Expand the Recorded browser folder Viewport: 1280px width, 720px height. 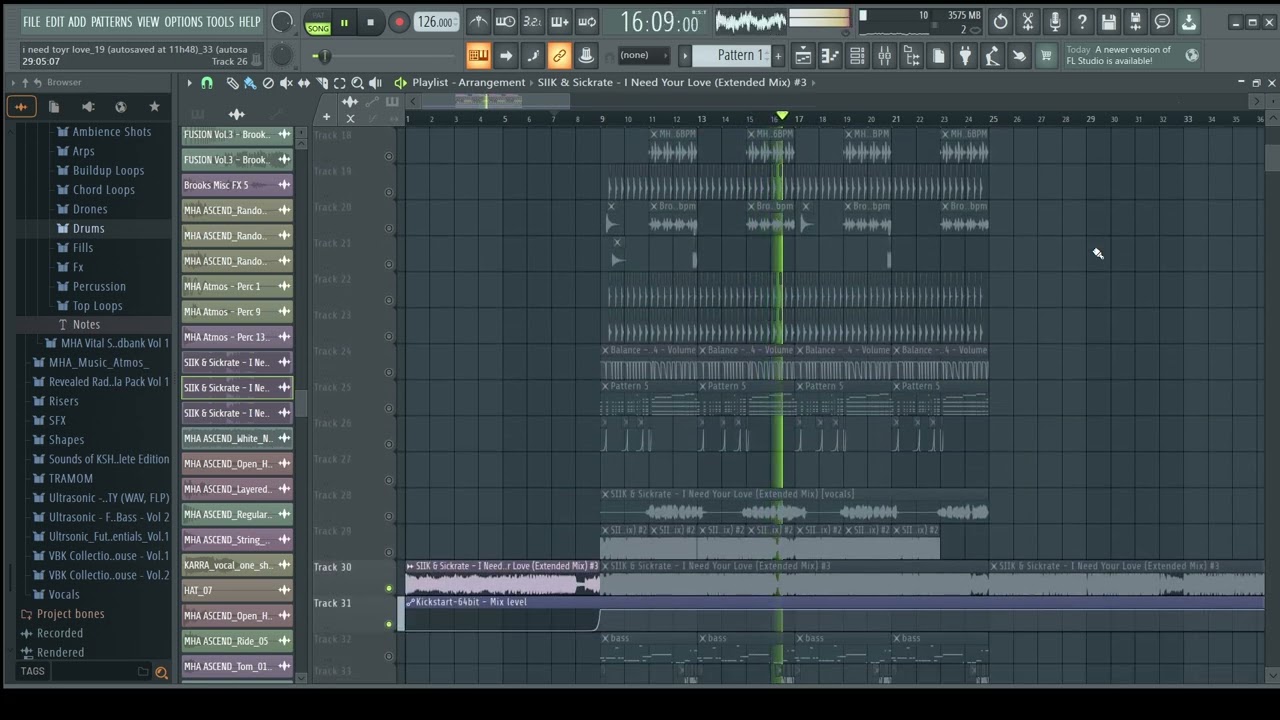60,633
